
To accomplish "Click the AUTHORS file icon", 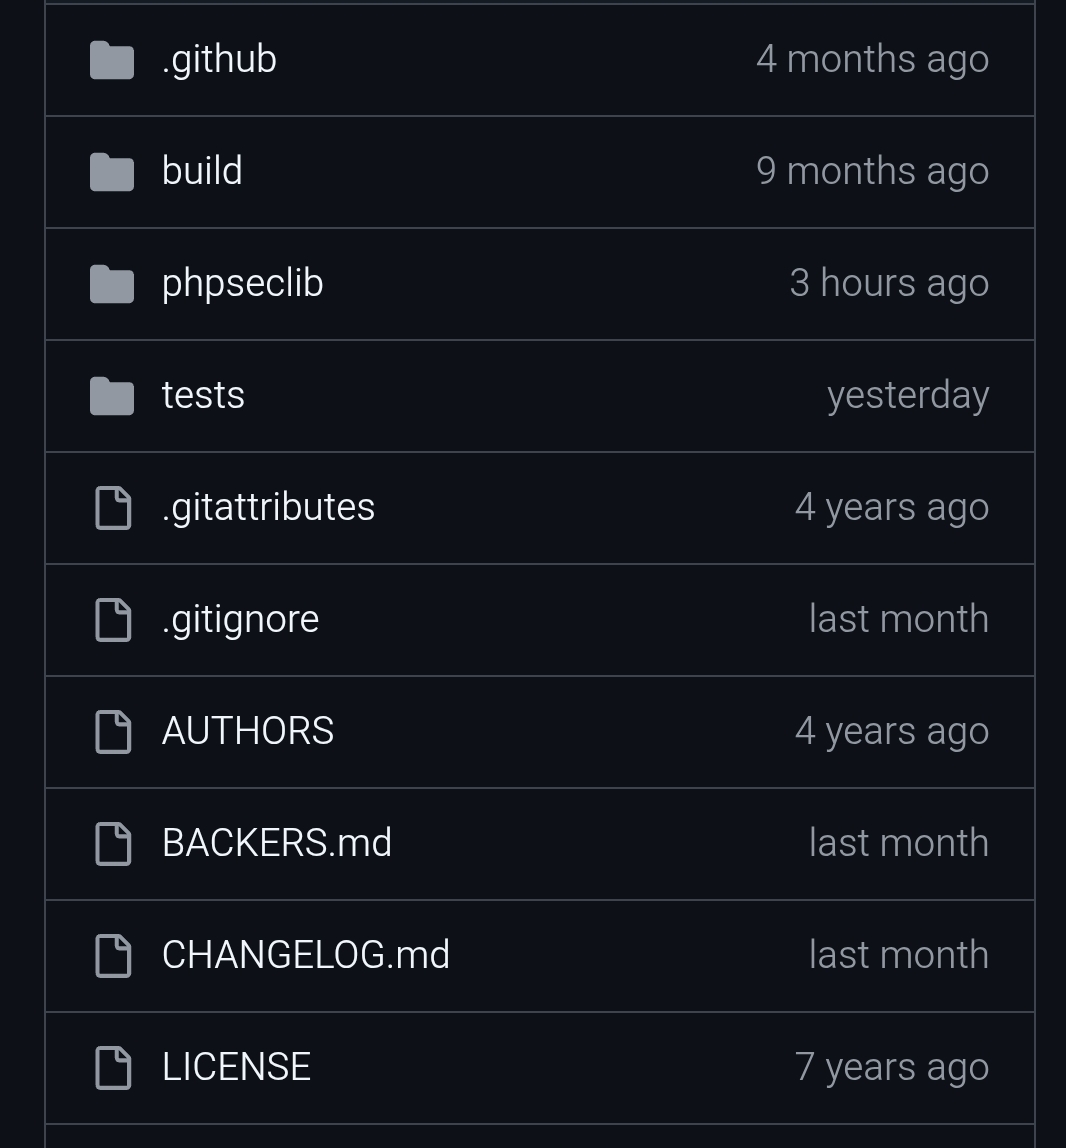I will pos(112,732).
